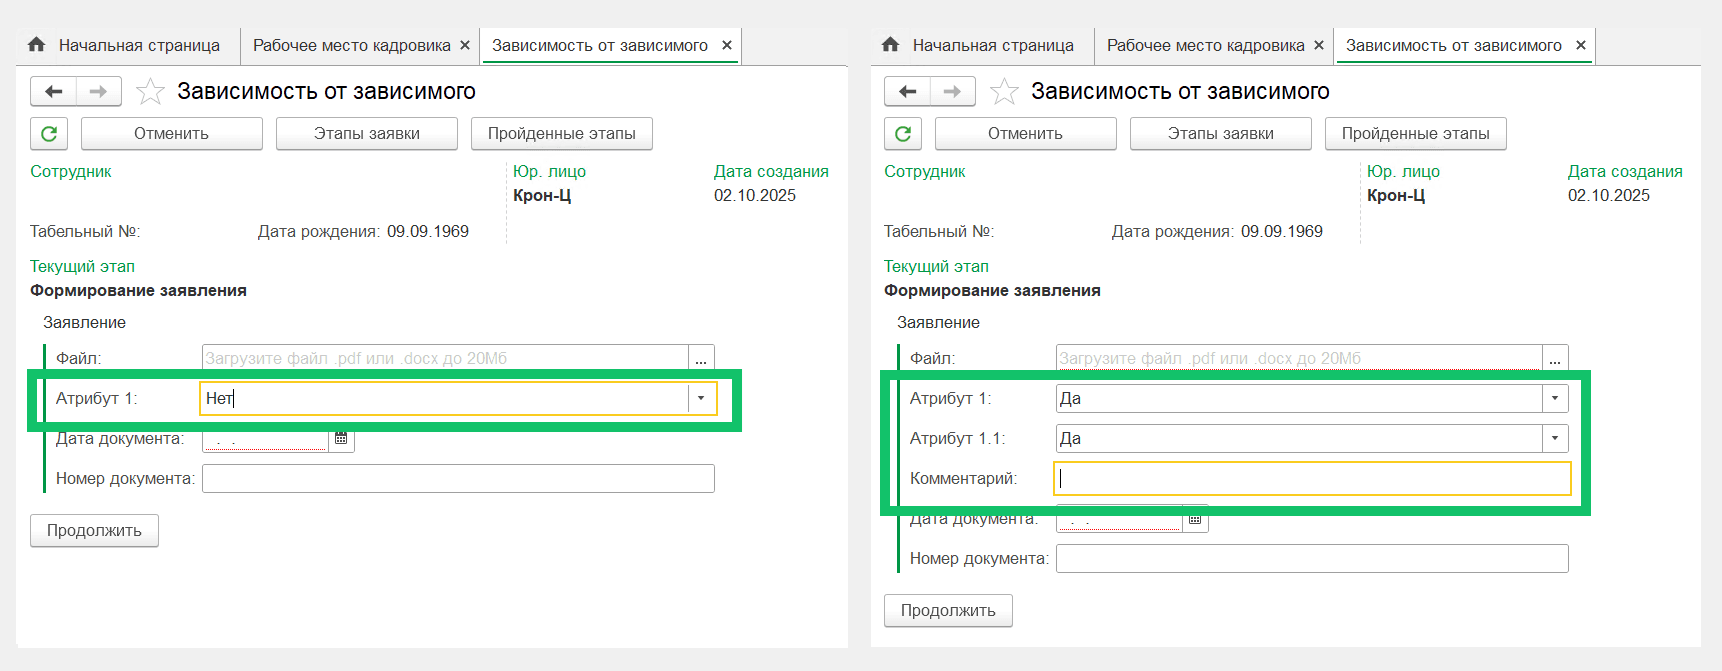Open the calendar picker in the form with Комментарий
The image size is (1722, 671).
click(1195, 518)
